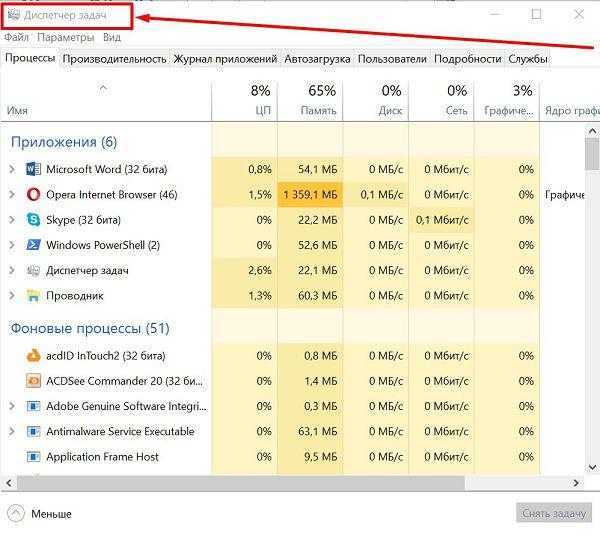Expand the Проводник process row
The width and height of the screenshot is (600, 535).
click(x=12, y=296)
